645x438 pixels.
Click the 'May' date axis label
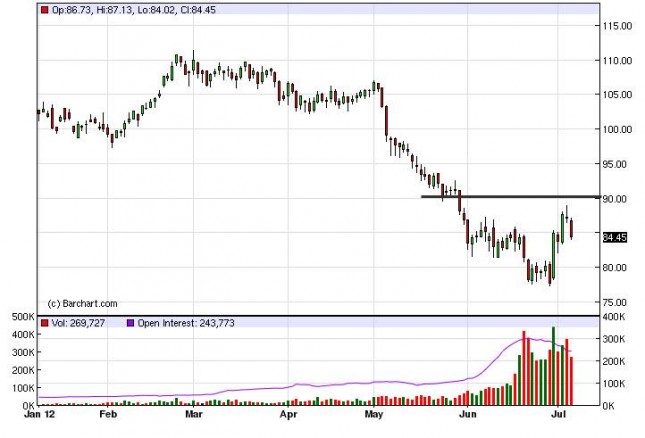374,414
